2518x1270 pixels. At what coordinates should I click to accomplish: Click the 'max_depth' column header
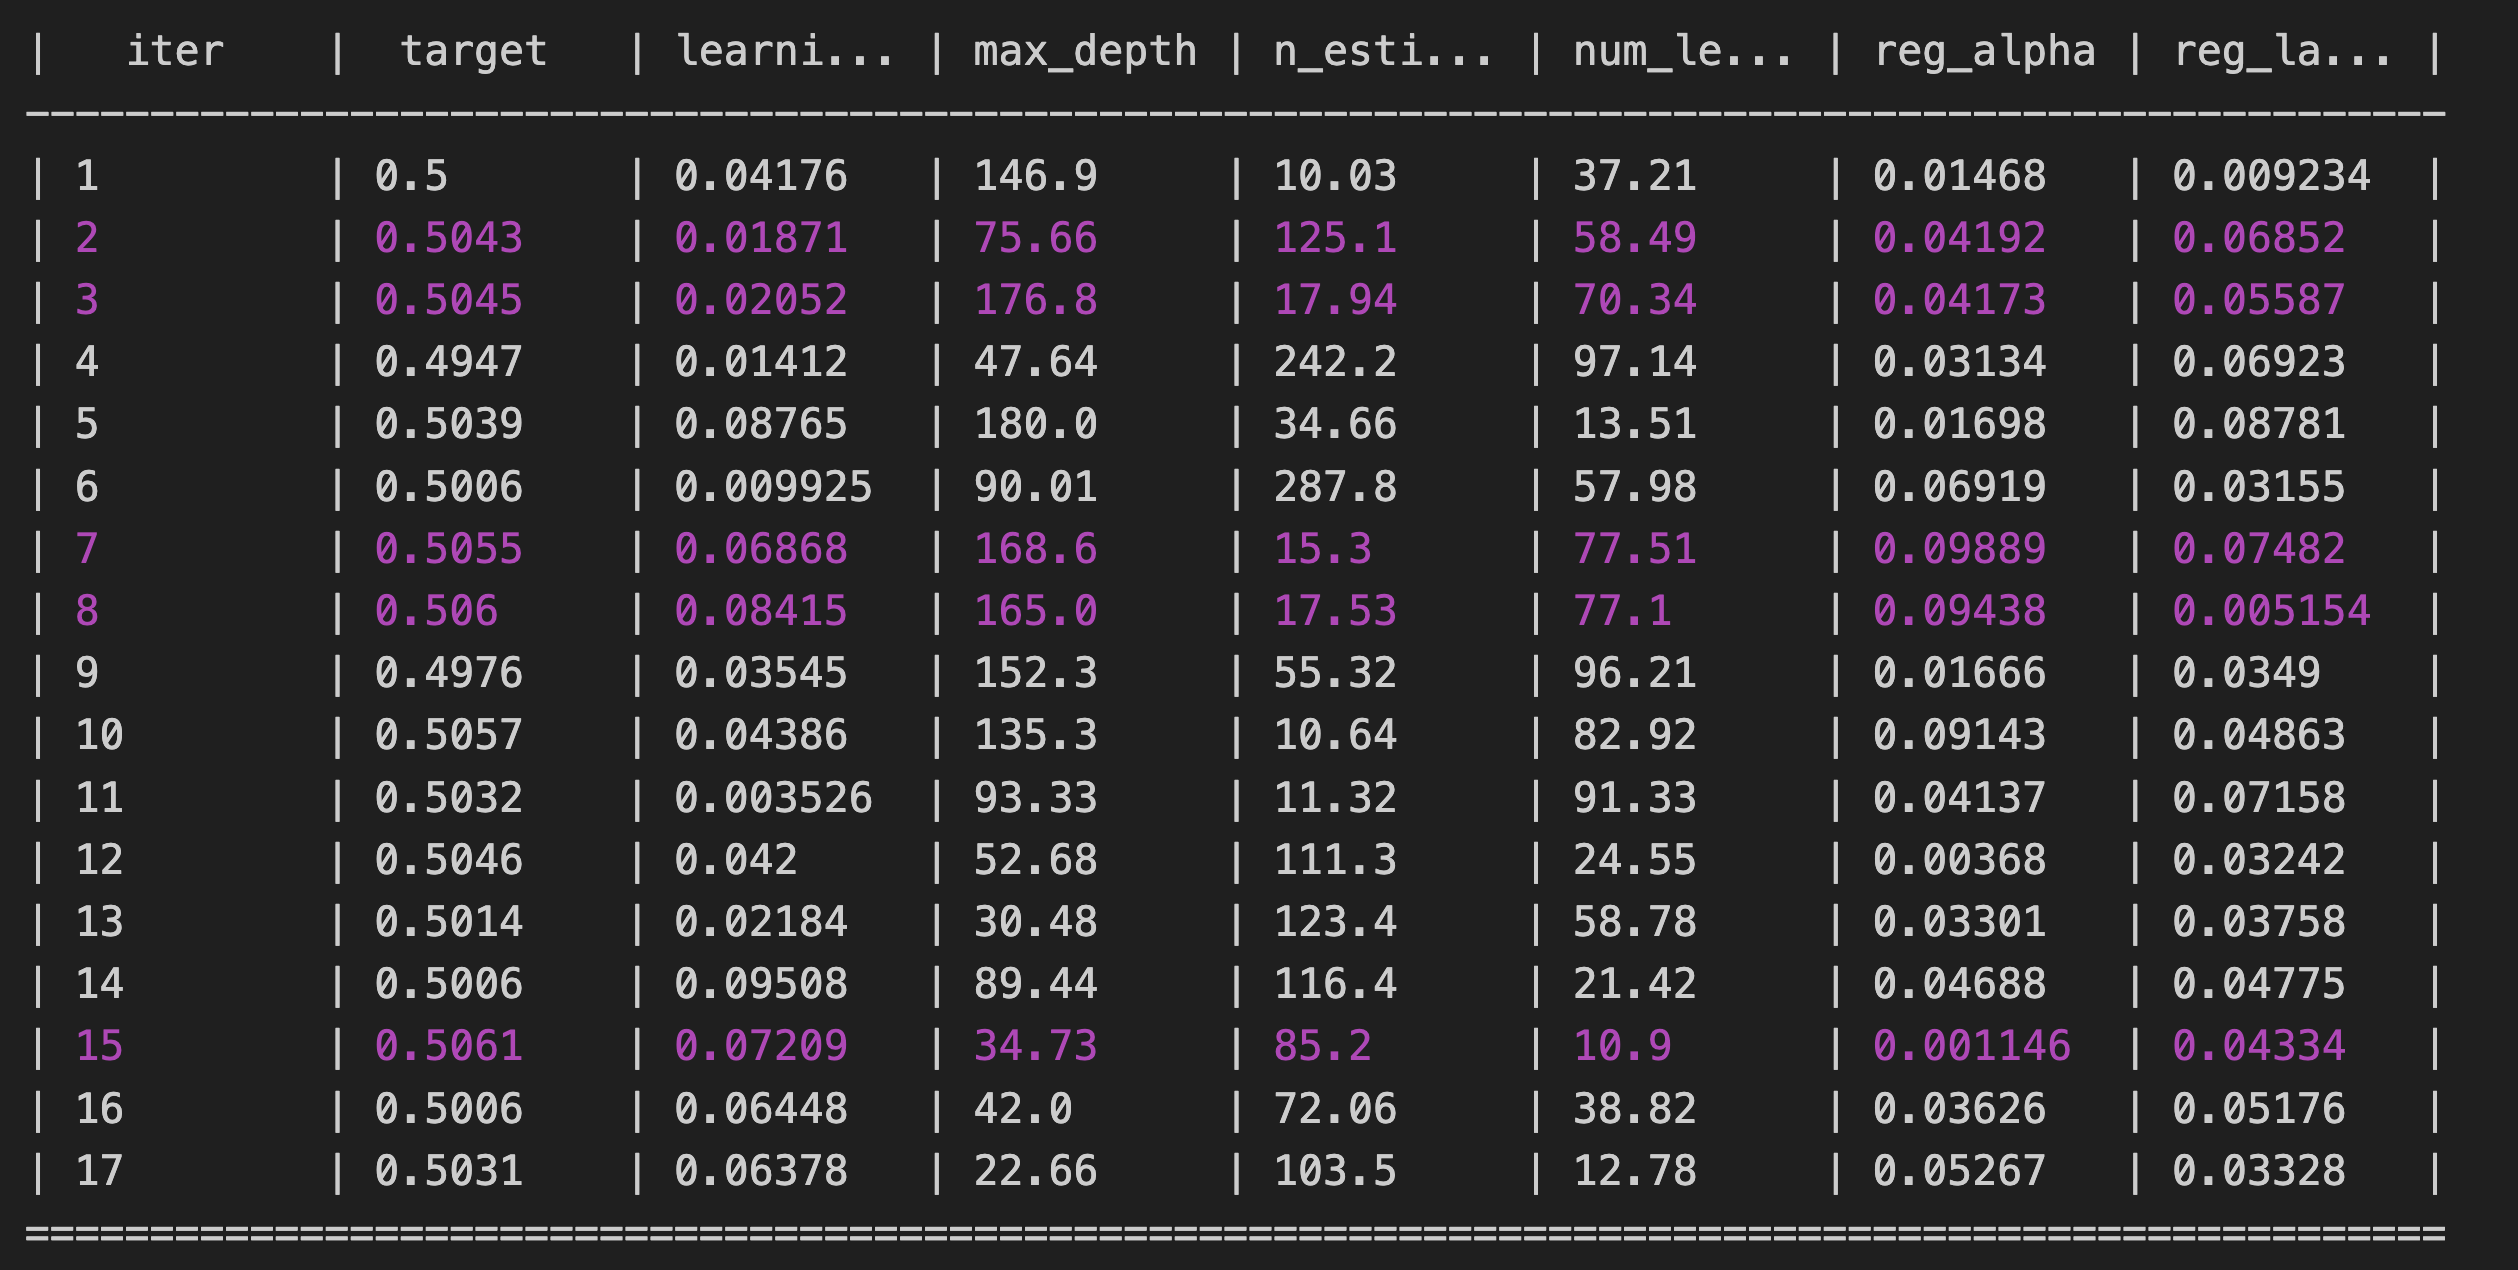click(x=1085, y=51)
